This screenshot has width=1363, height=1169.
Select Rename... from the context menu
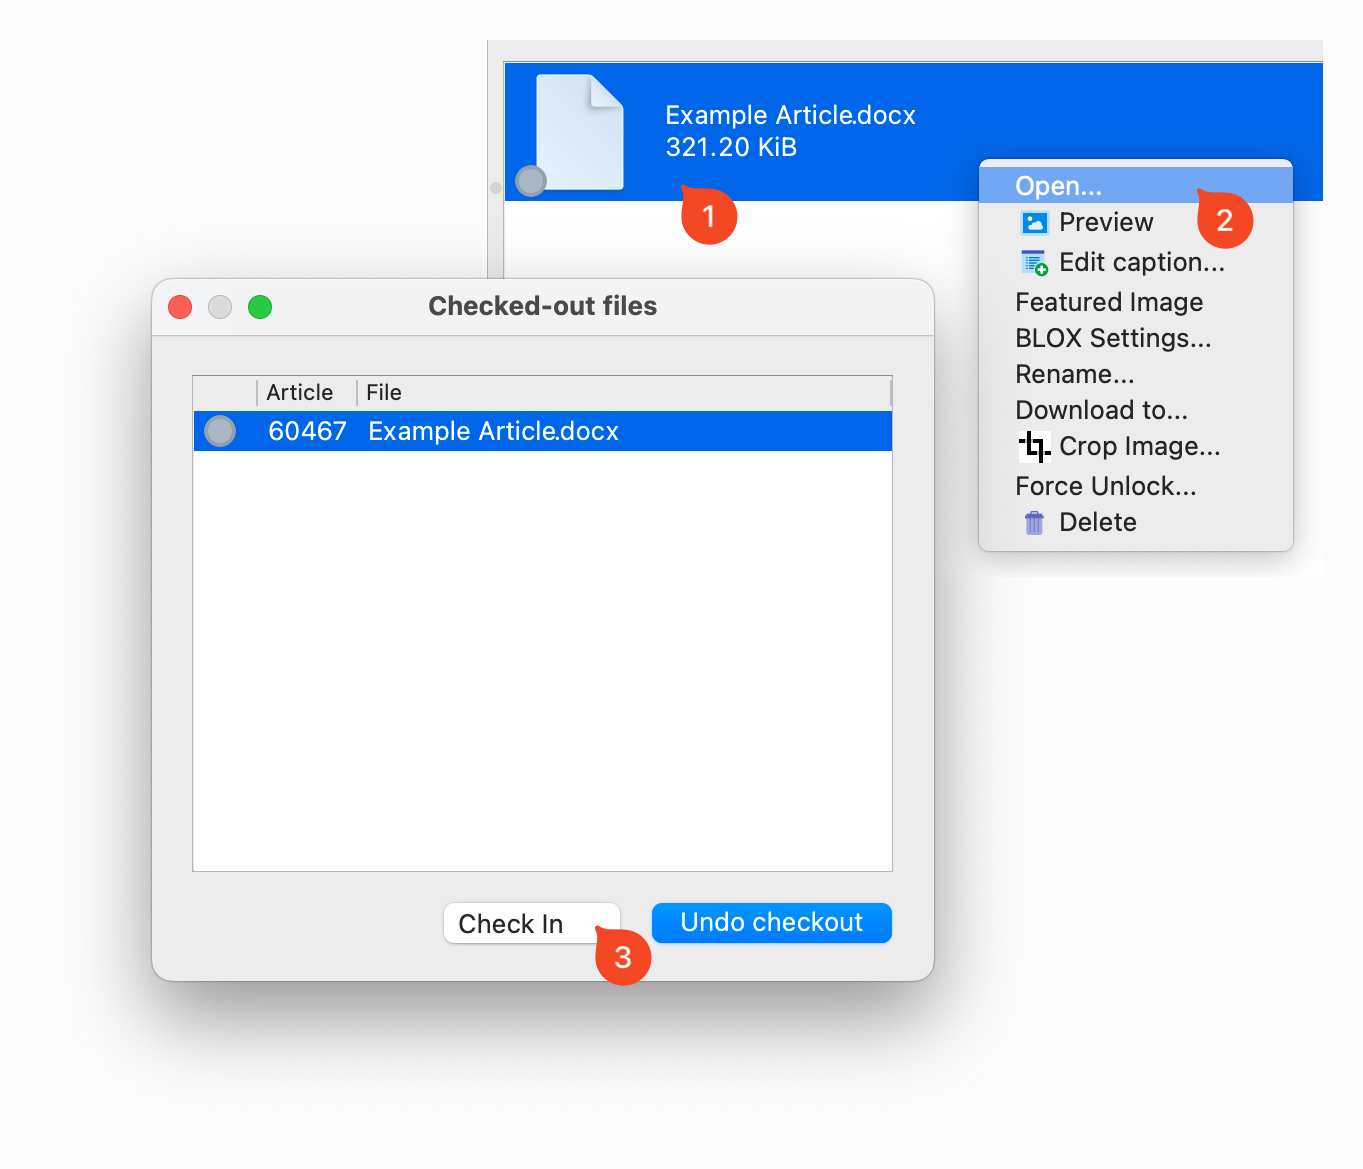coord(1074,374)
